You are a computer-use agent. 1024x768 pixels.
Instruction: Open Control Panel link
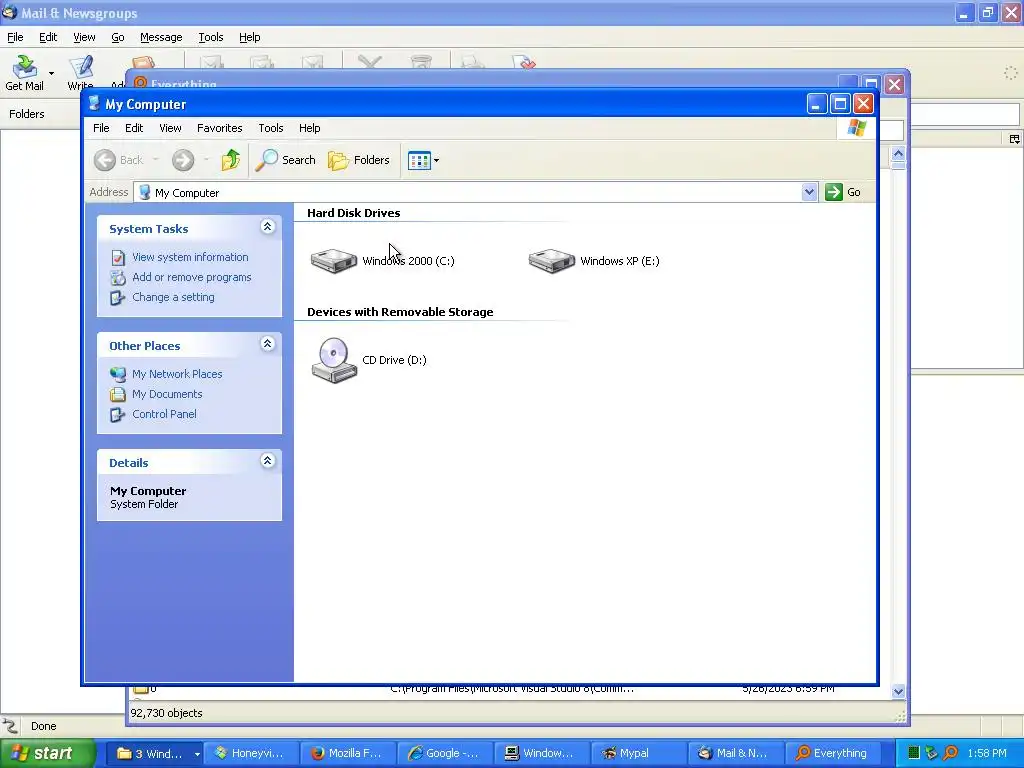164,414
